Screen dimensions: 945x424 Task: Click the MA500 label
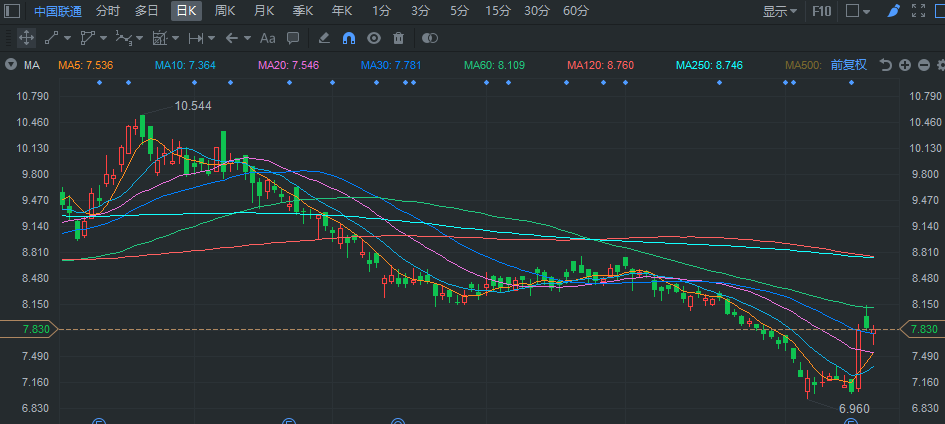(804, 65)
